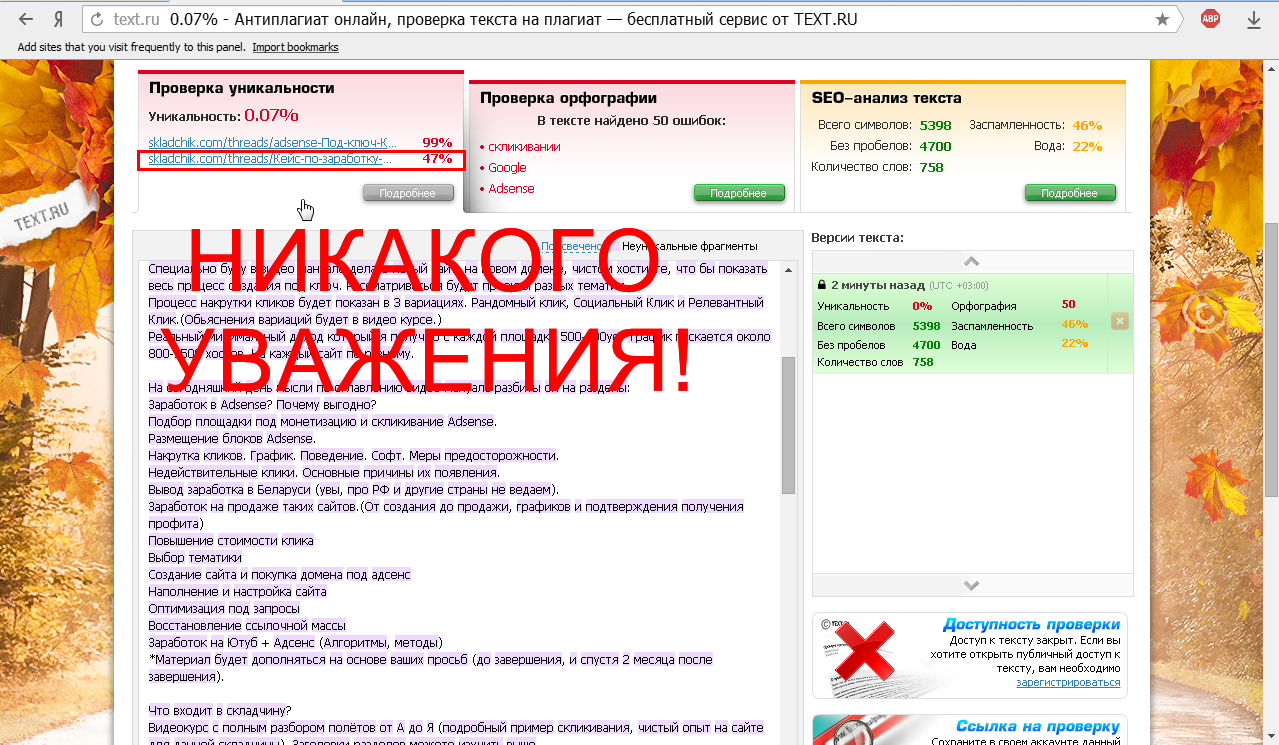Click the SEO-анализ текста panel heading
Viewport: 1279px width, 745px height.
click(886, 98)
